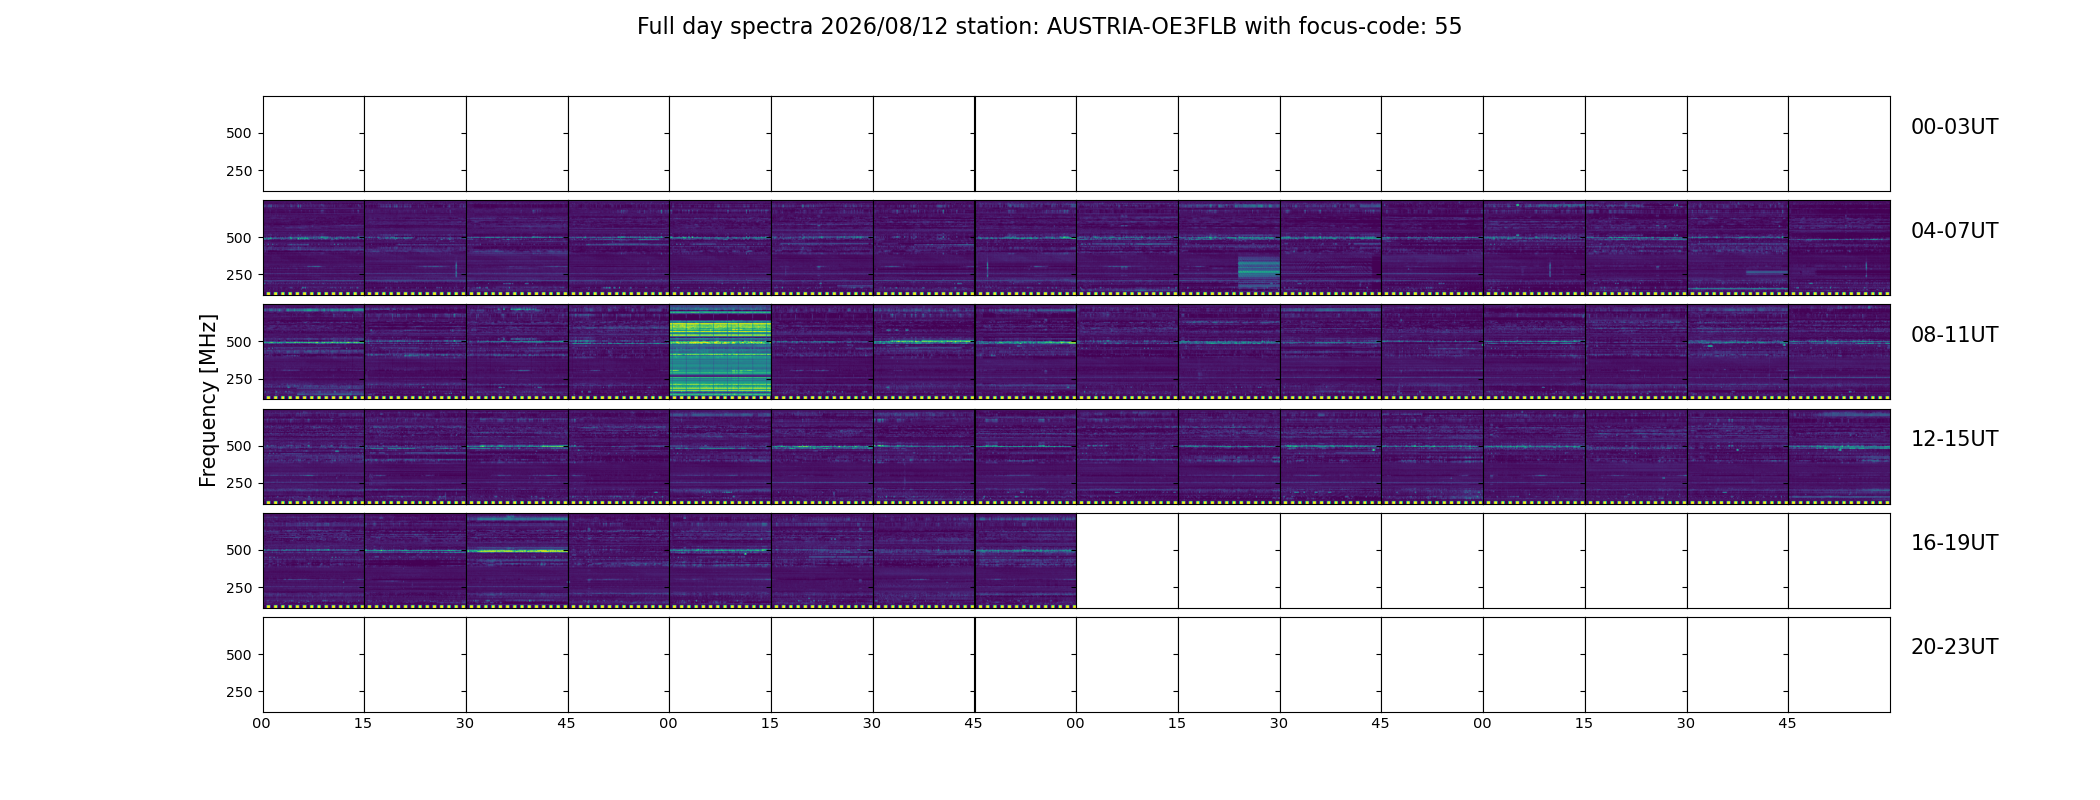Viewport: 2100px width, 800px height.
Task: Click the 500 tick label of 00-03UT row
Action: pos(239,133)
